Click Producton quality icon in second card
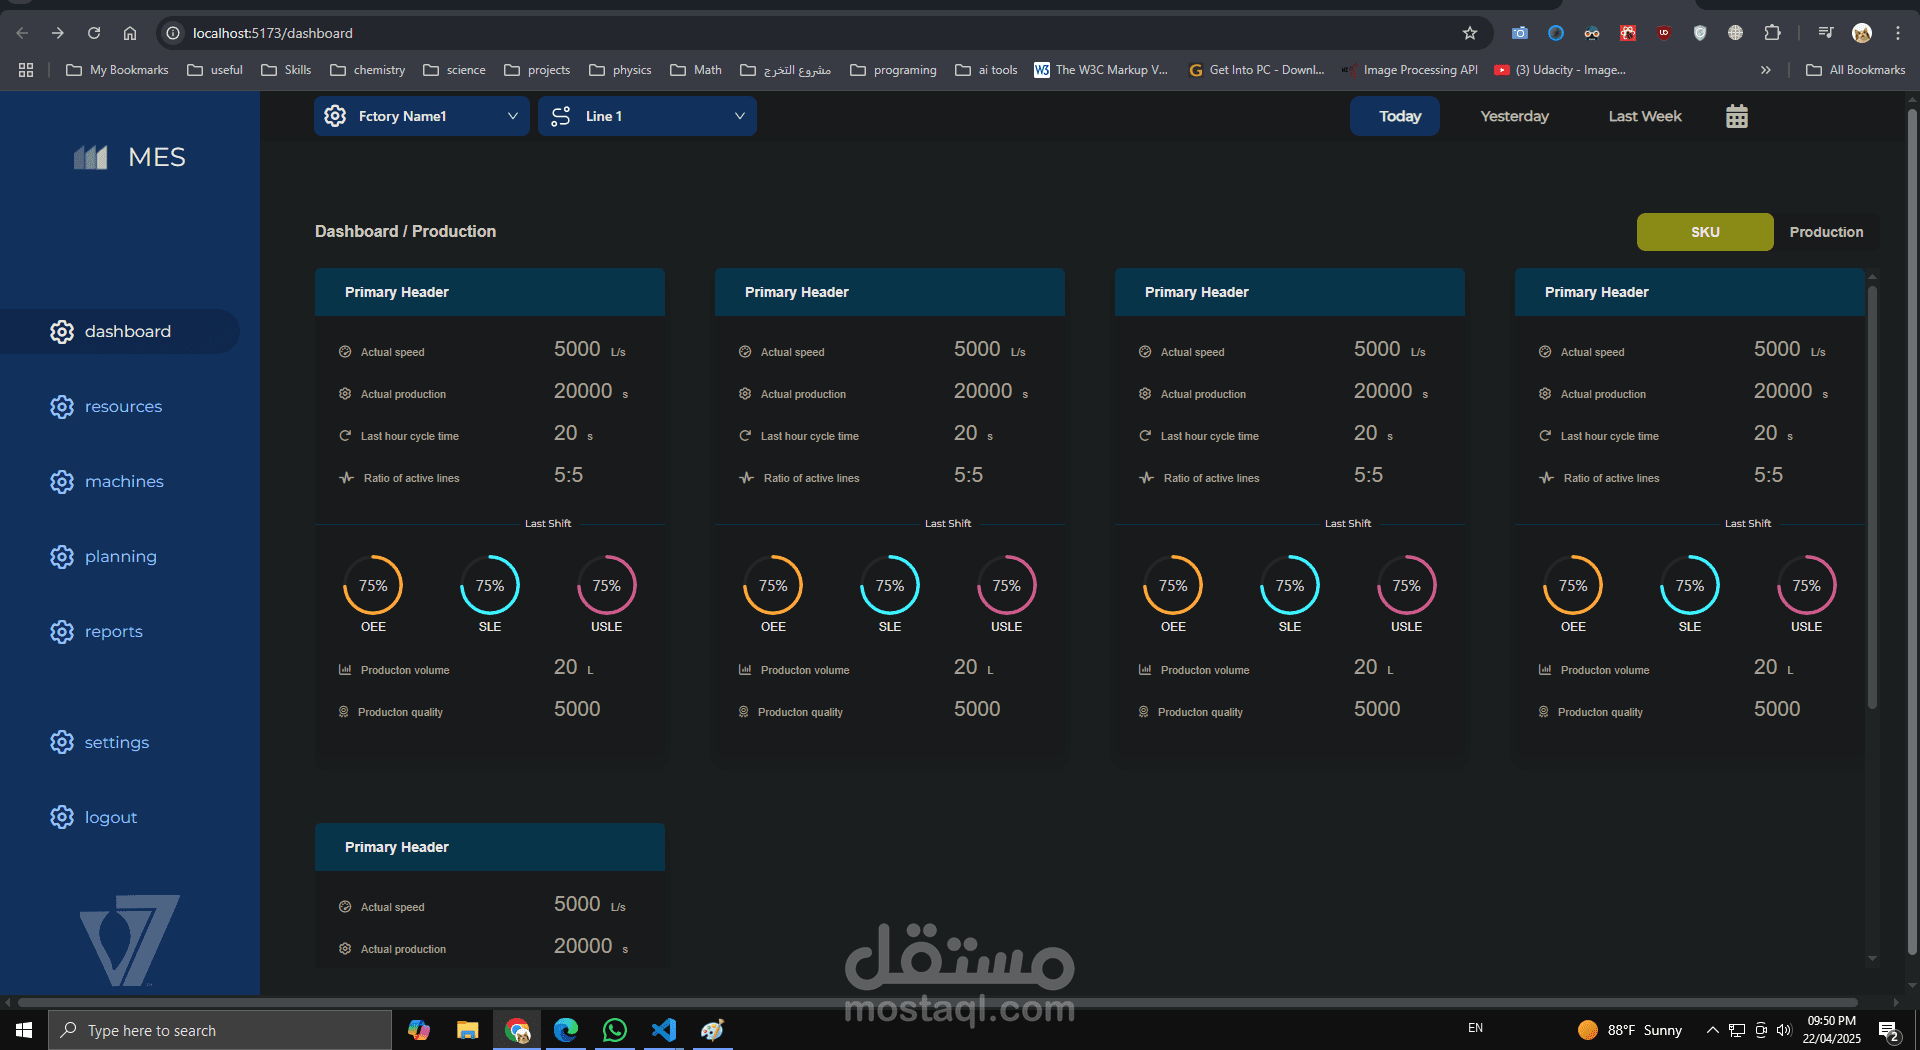The height and width of the screenshot is (1050, 1920). (743, 712)
